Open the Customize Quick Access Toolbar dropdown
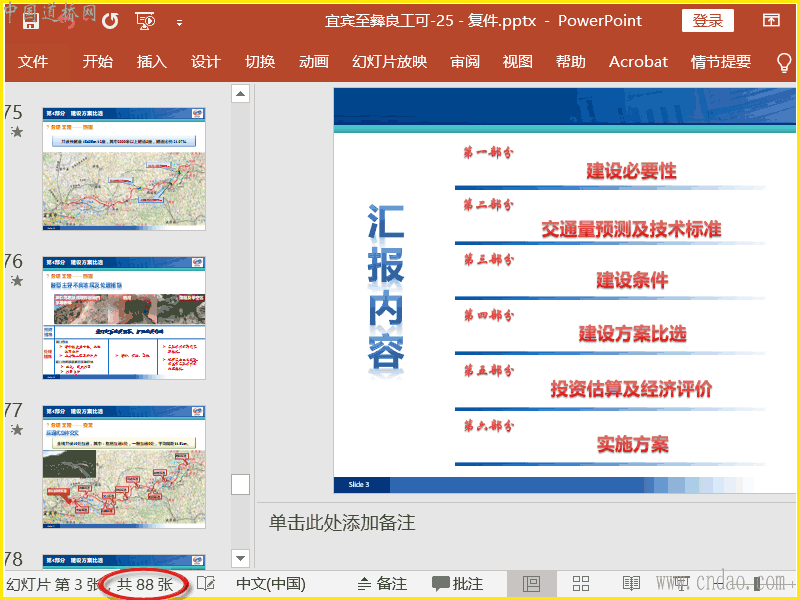The height and width of the screenshot is (600, 800). click(x=179, y=22)
